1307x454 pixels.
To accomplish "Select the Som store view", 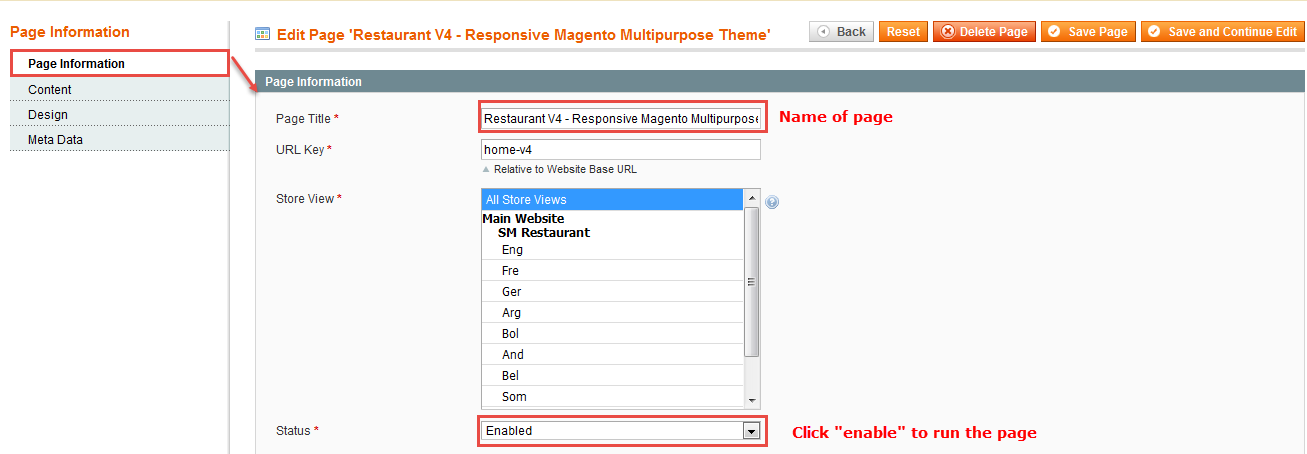I will (613, 397).
